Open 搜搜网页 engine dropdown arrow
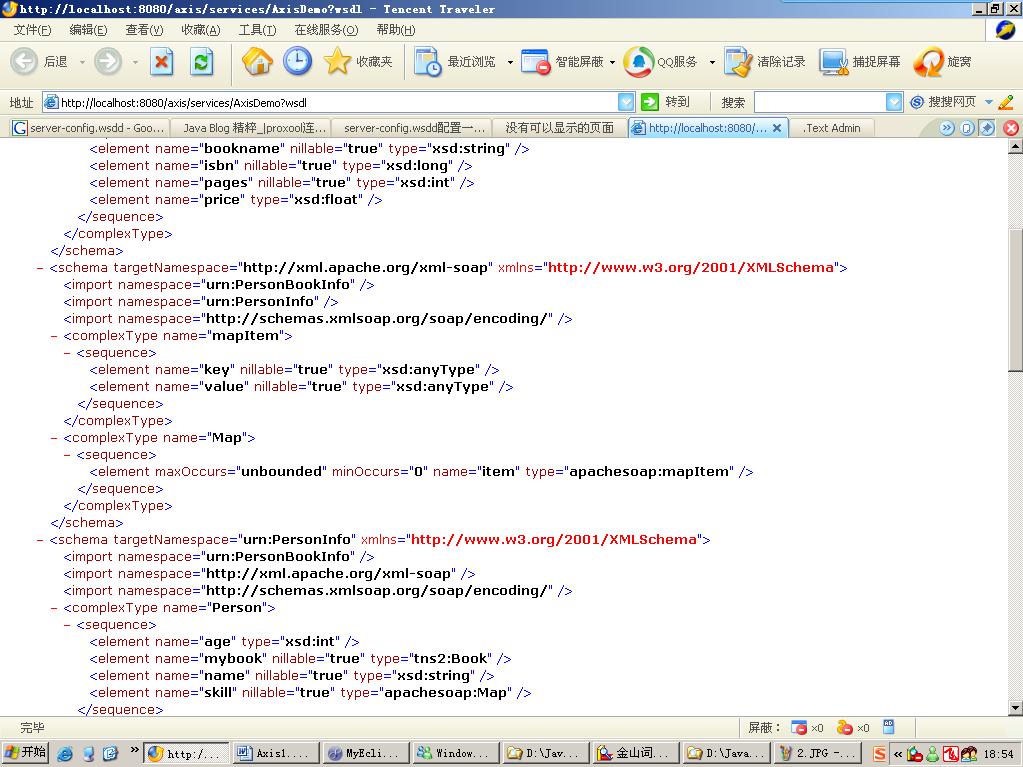This screenshot has width=1023, height=767. [988, 102]
